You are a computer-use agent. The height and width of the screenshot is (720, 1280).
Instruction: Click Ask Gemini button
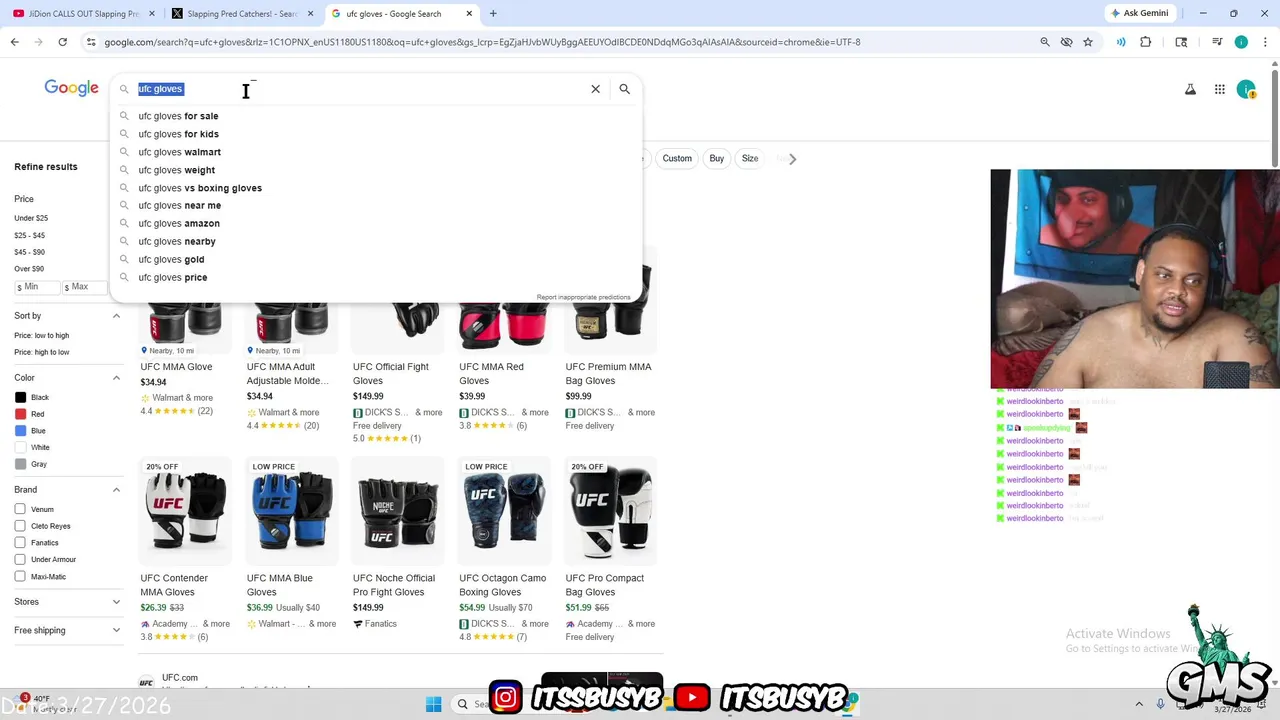pyautogui.click(x=1139, y=14)
